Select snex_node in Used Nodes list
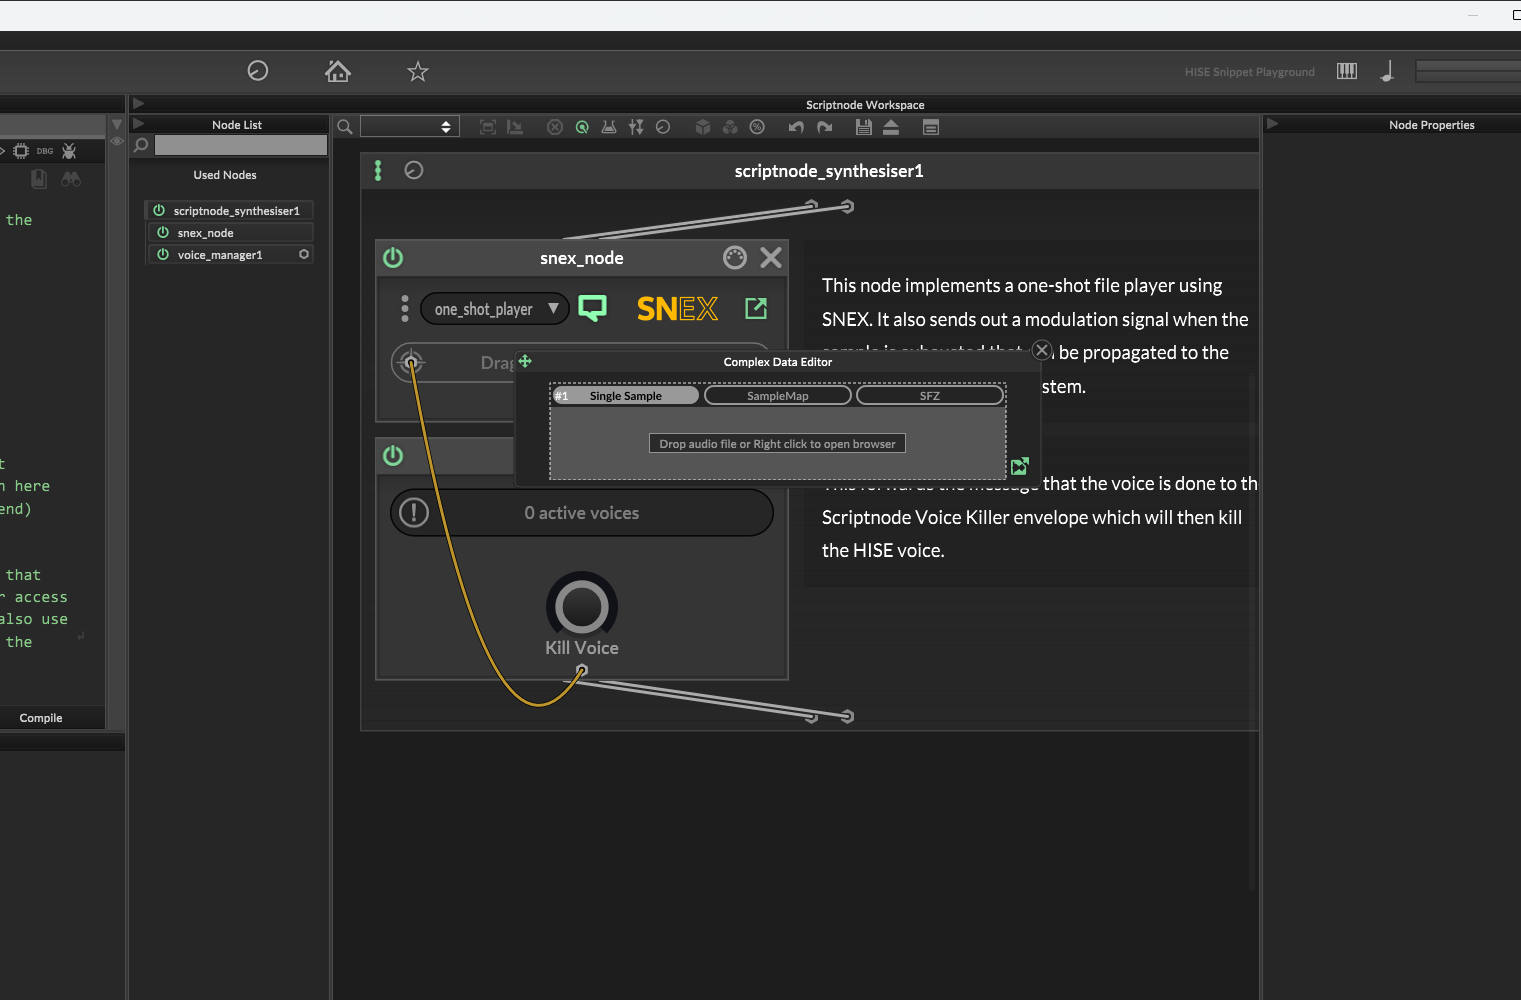Screen dimensions: 1521x1000 pyautogui.click(x=230, y=233)
